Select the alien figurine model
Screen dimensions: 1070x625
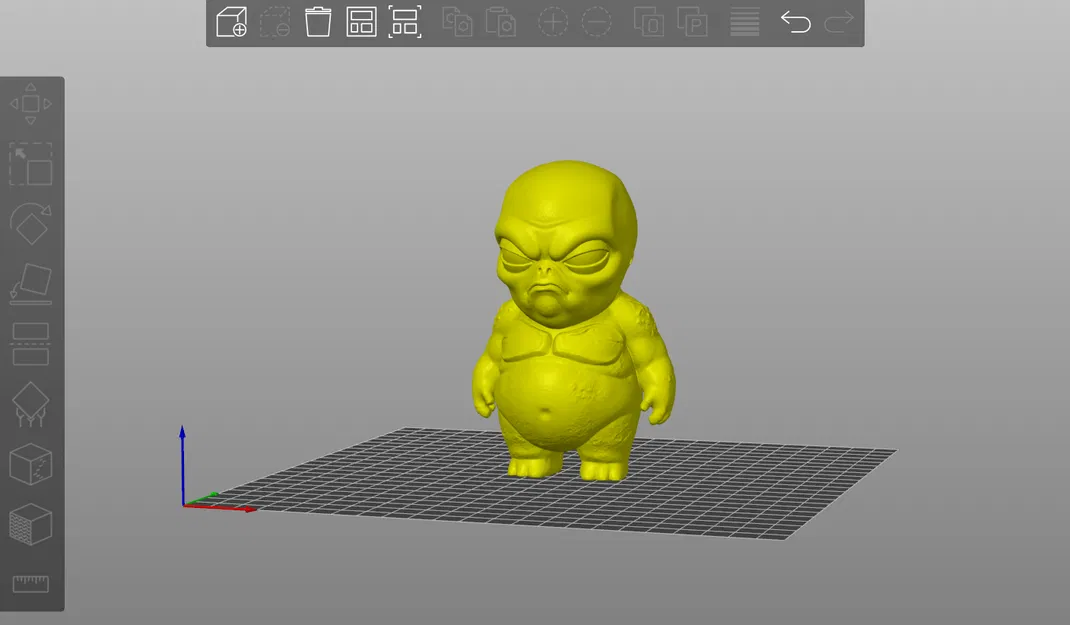click(570, 350)
